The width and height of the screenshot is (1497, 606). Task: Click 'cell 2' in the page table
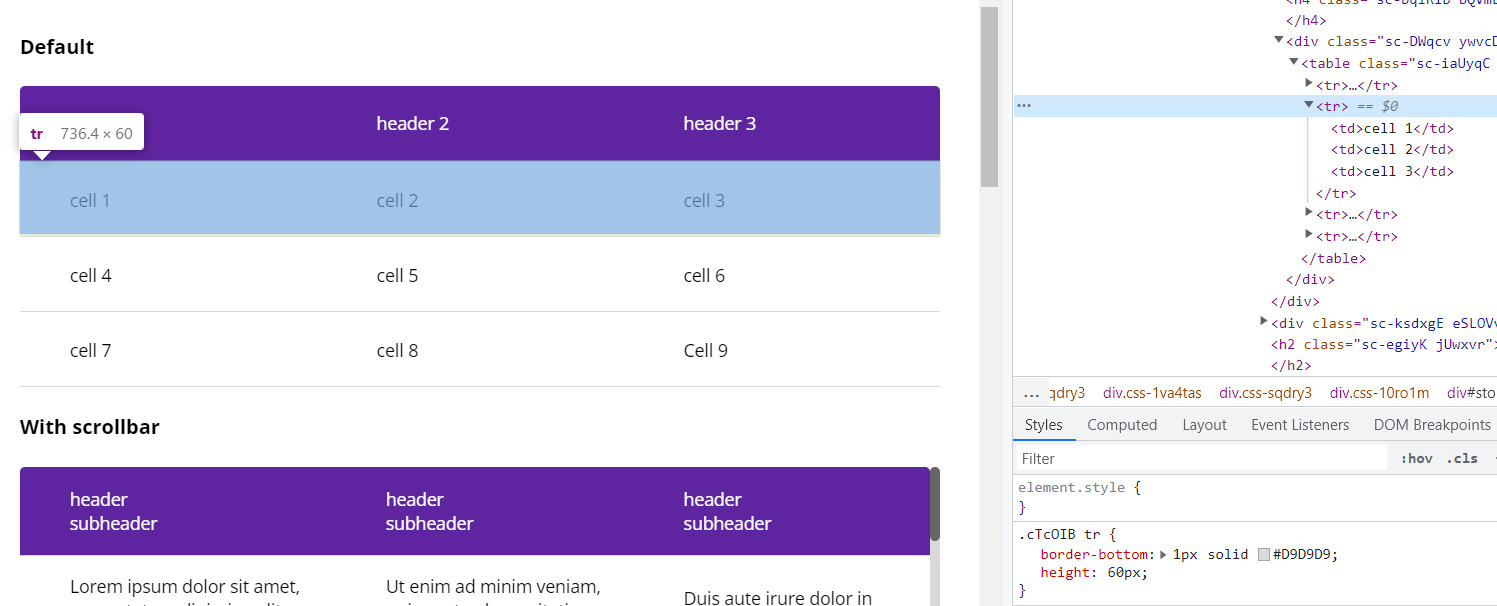[397, 201]
